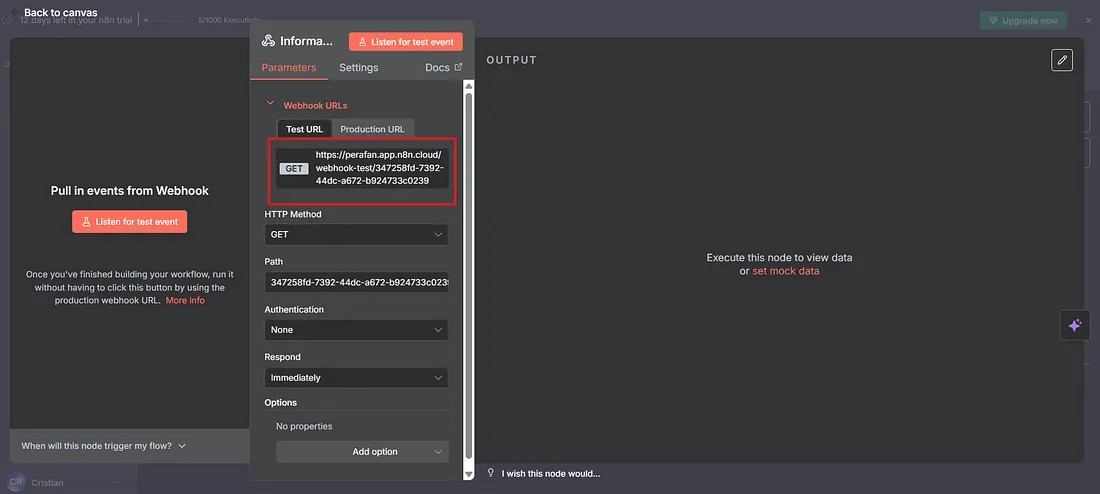Click the Path input field
Viewport: 1100px width, 494px height.
point(356,283)
